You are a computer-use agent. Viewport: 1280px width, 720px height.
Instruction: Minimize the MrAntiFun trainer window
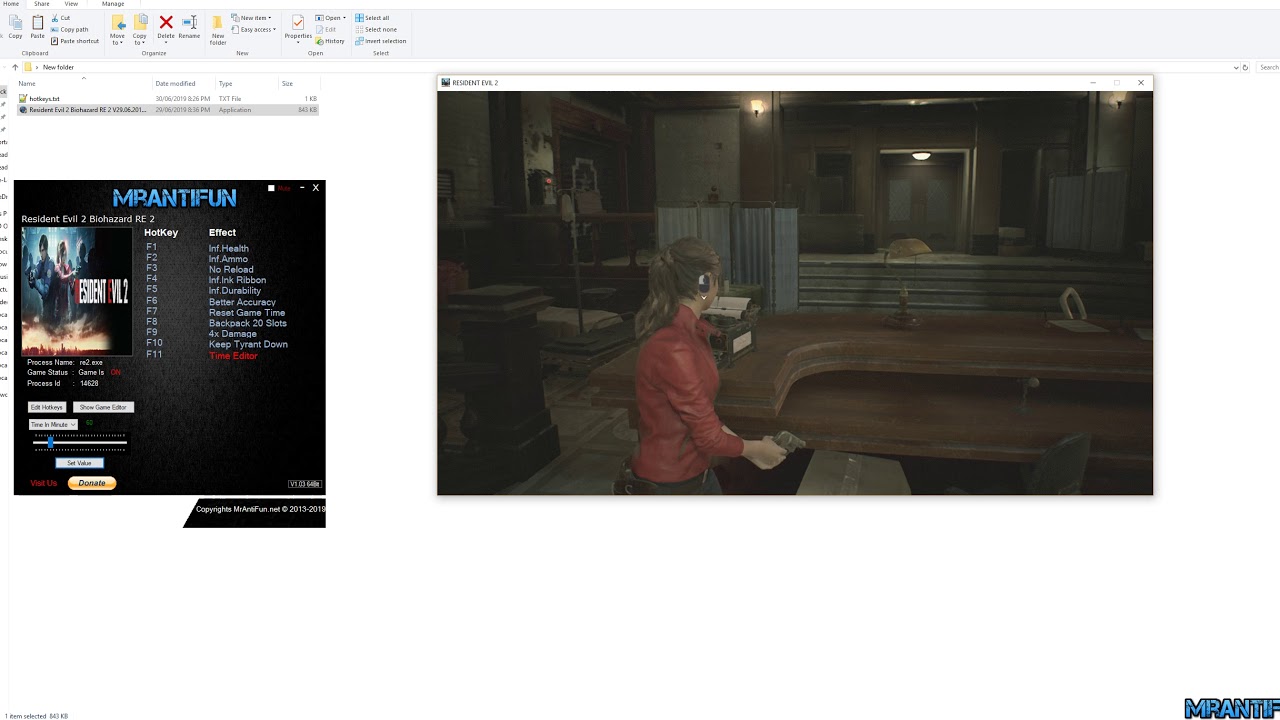click(302, 188)
